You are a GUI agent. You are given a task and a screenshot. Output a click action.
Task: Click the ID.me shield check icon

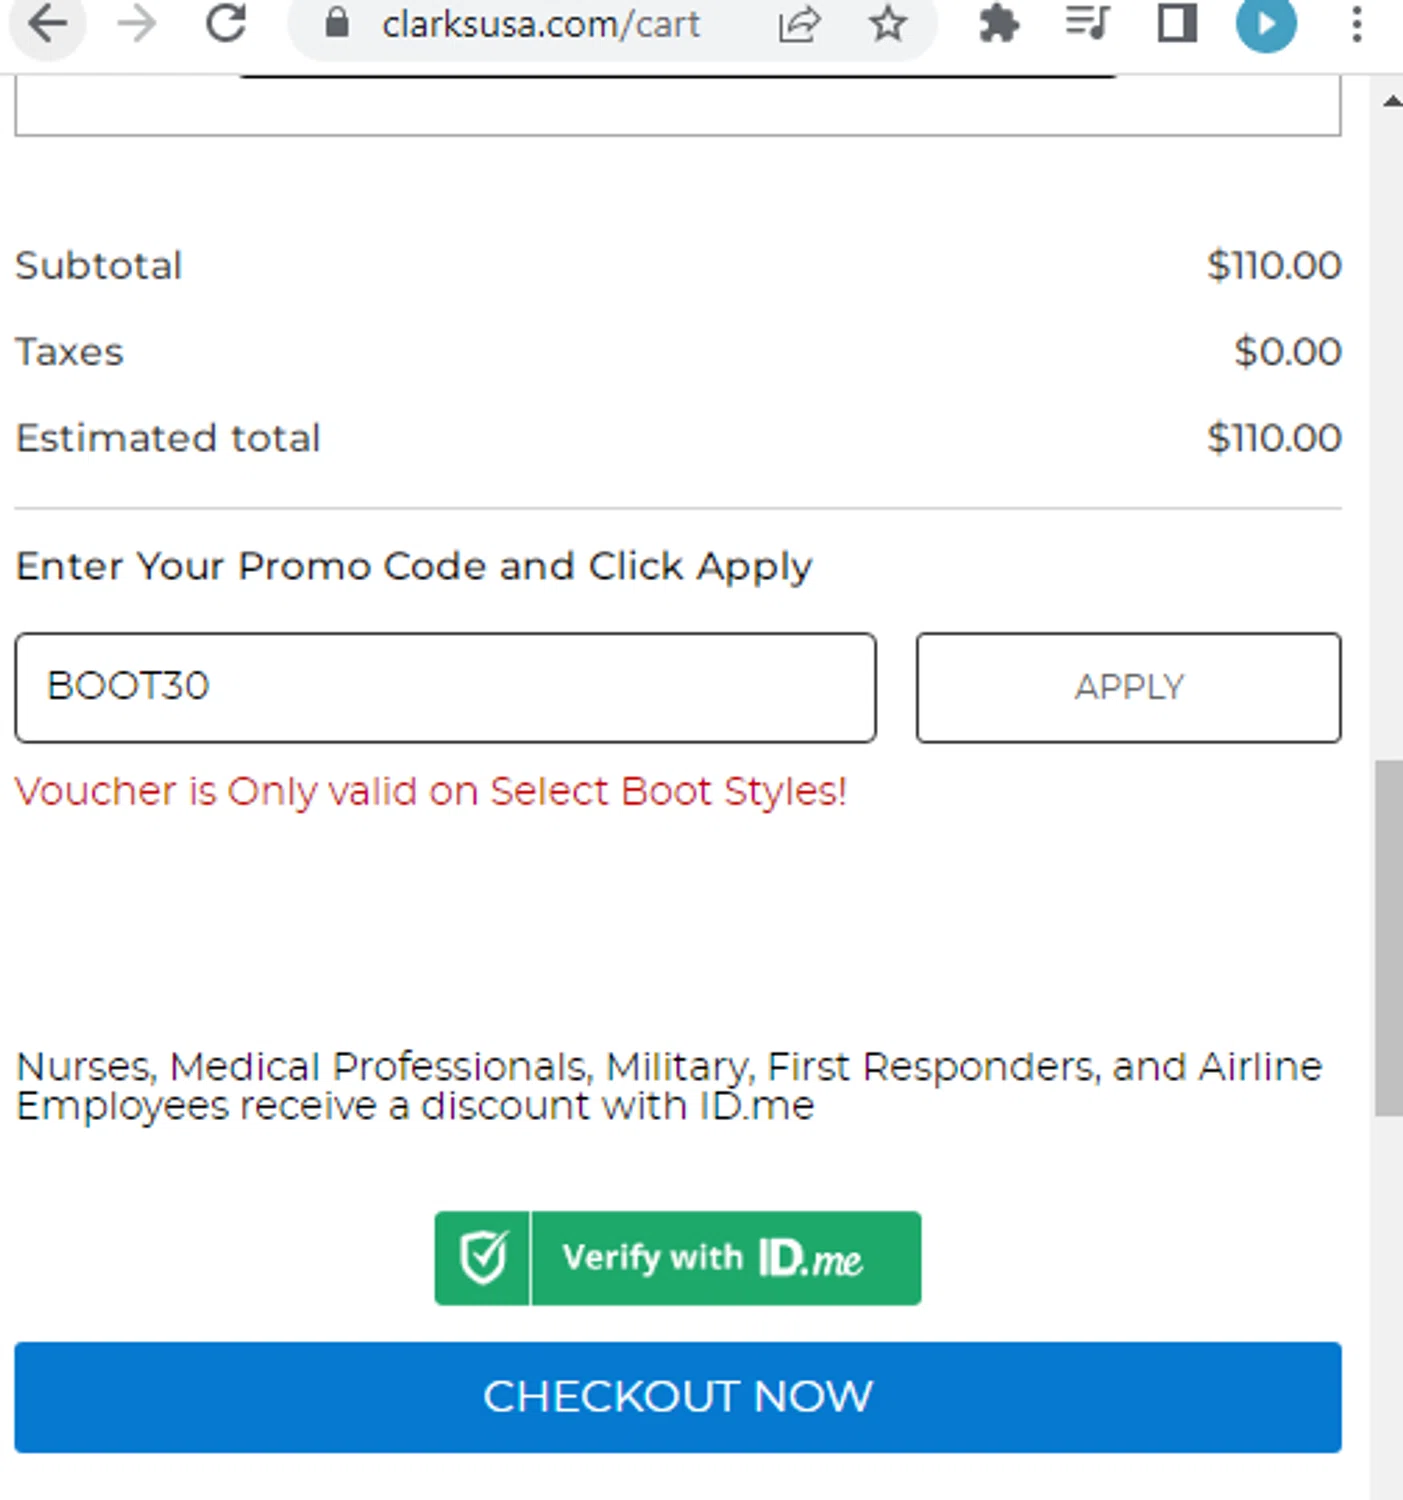(x=483, y=1258)
